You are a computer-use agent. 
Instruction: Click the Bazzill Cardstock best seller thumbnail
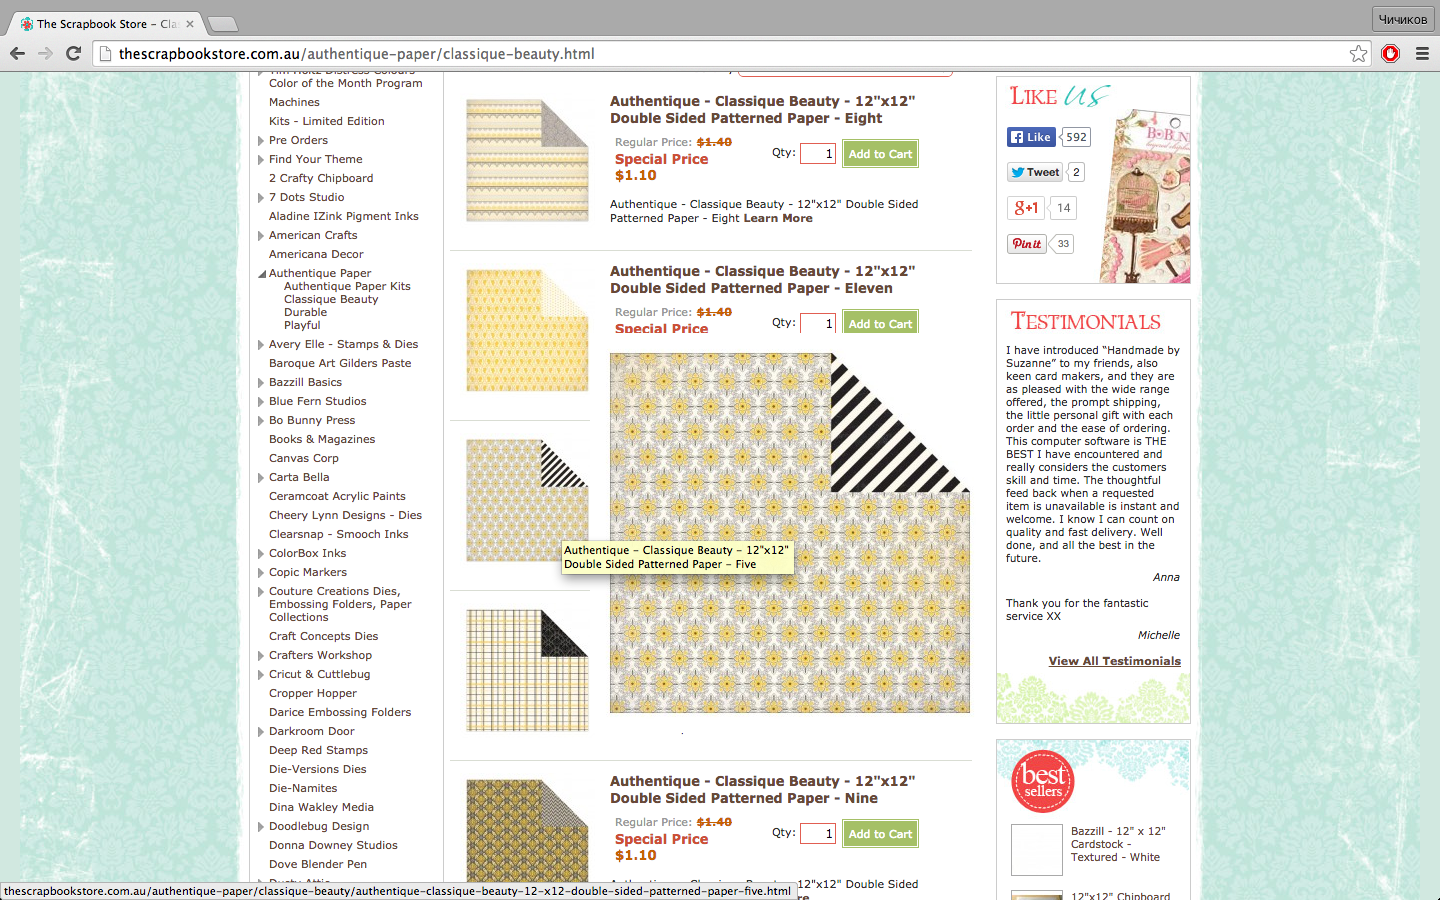pos(1037,850)
